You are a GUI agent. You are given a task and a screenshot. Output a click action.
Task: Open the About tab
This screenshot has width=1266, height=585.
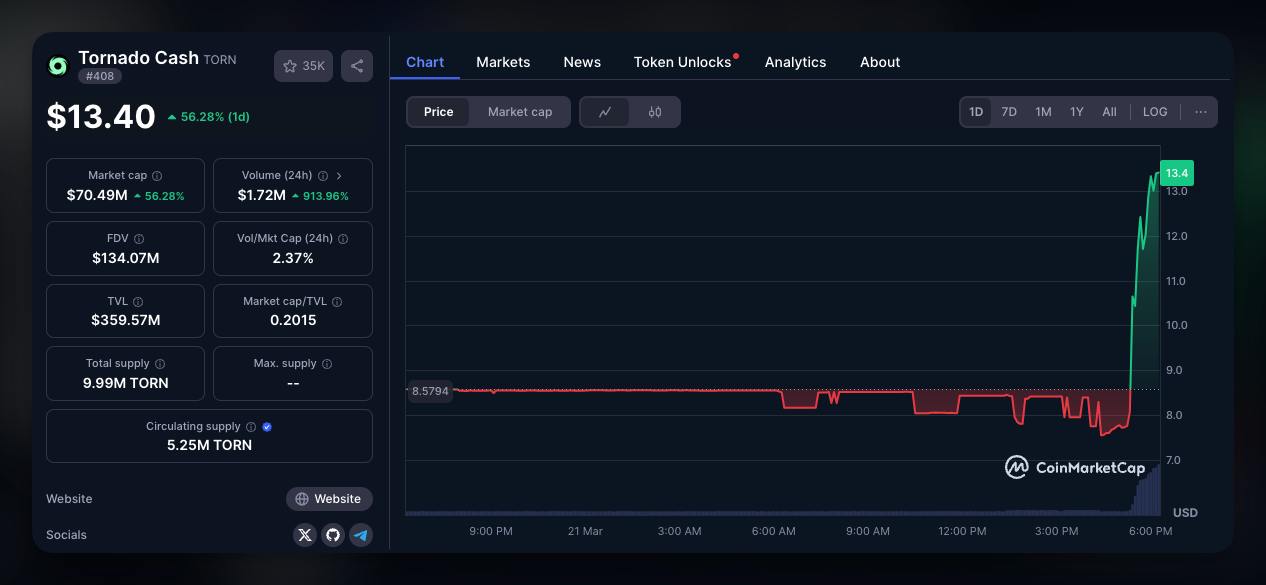[x=880, y=62]
